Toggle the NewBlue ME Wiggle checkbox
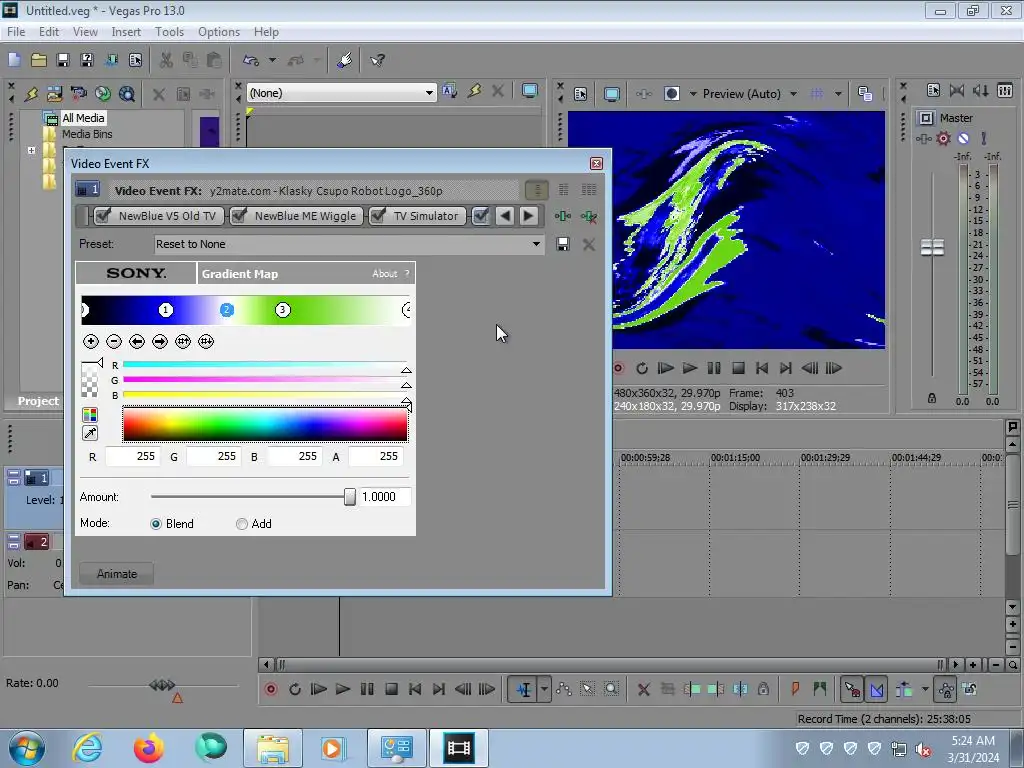 [x=239, y=216]
